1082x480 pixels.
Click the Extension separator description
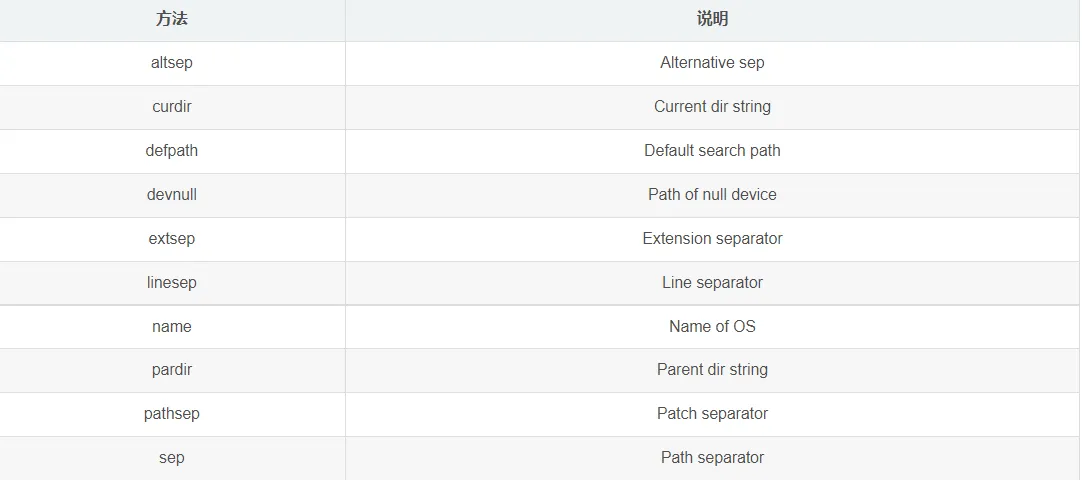pyautogui.click(x=712, y=239)
